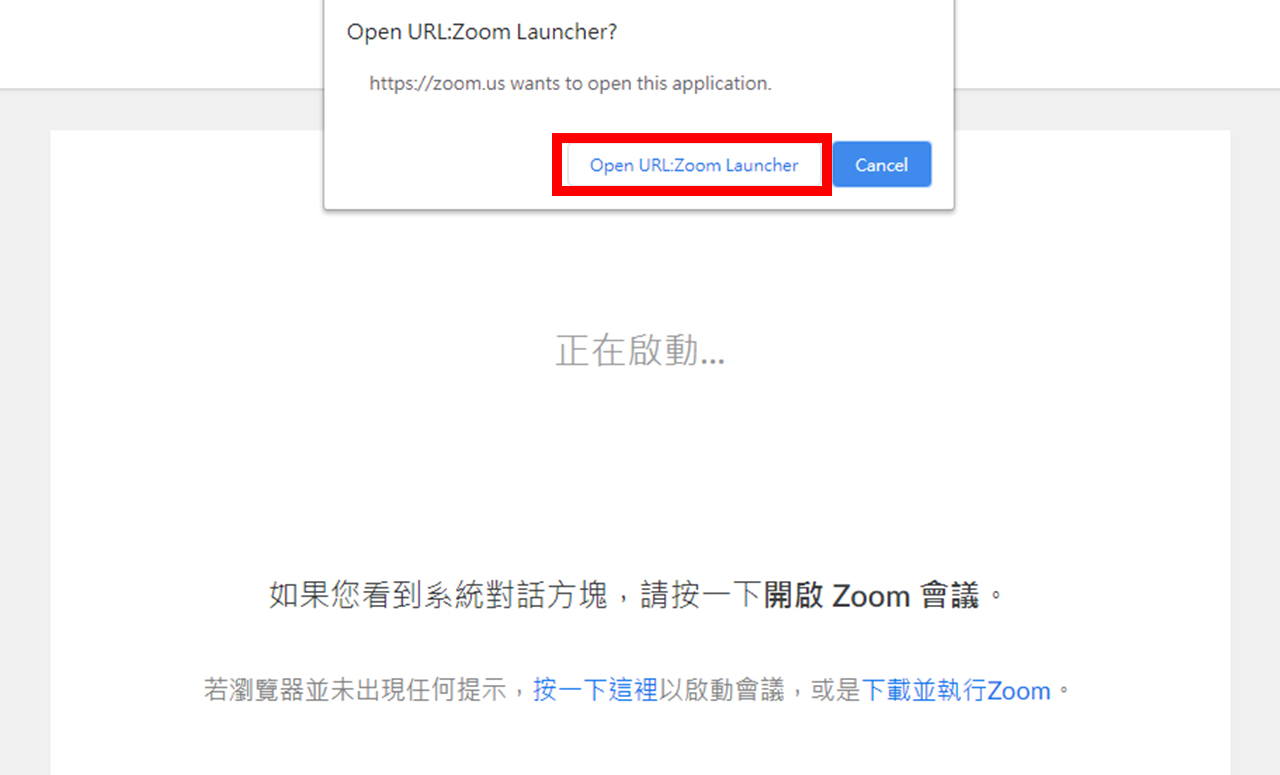Select the https://zoom.us text in dialog
1280x775 pixels.
(x=437, y=84)
